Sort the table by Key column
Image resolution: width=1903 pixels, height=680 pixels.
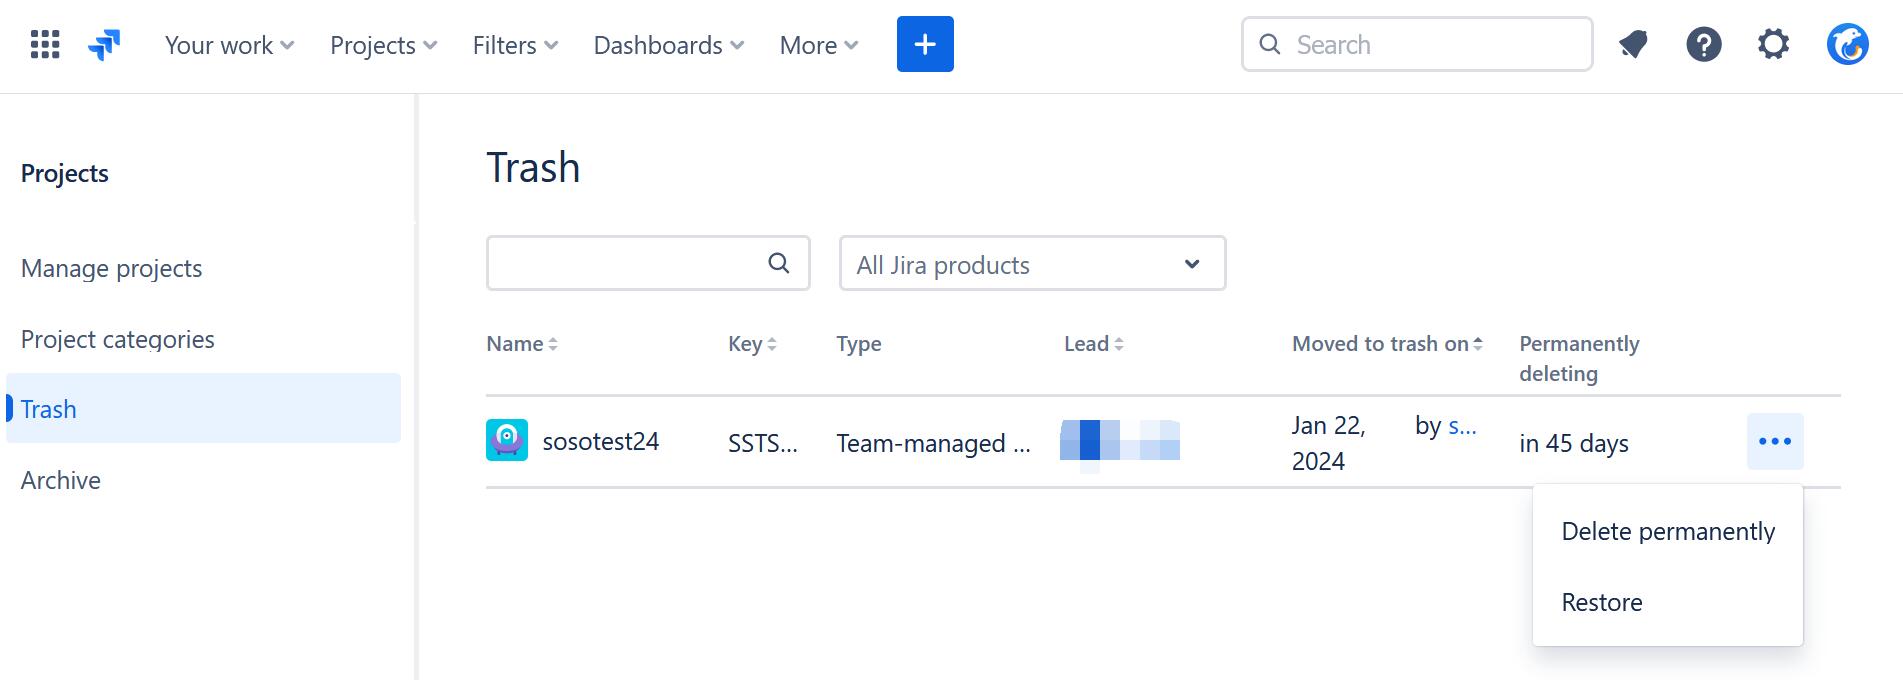(752, 344)
